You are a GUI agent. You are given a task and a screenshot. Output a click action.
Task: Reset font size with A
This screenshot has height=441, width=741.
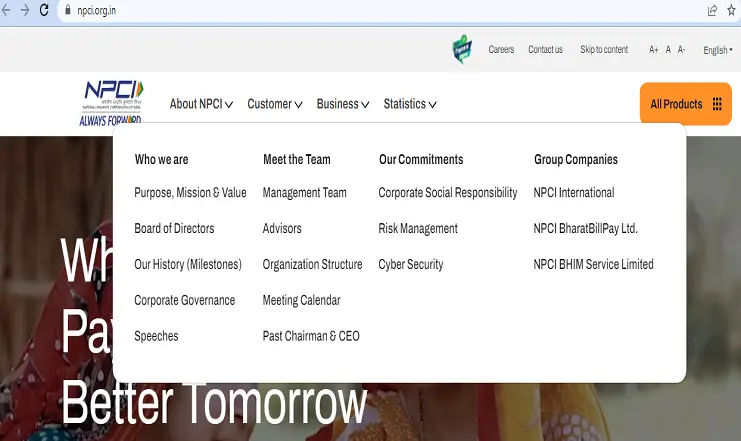[668, 50]
